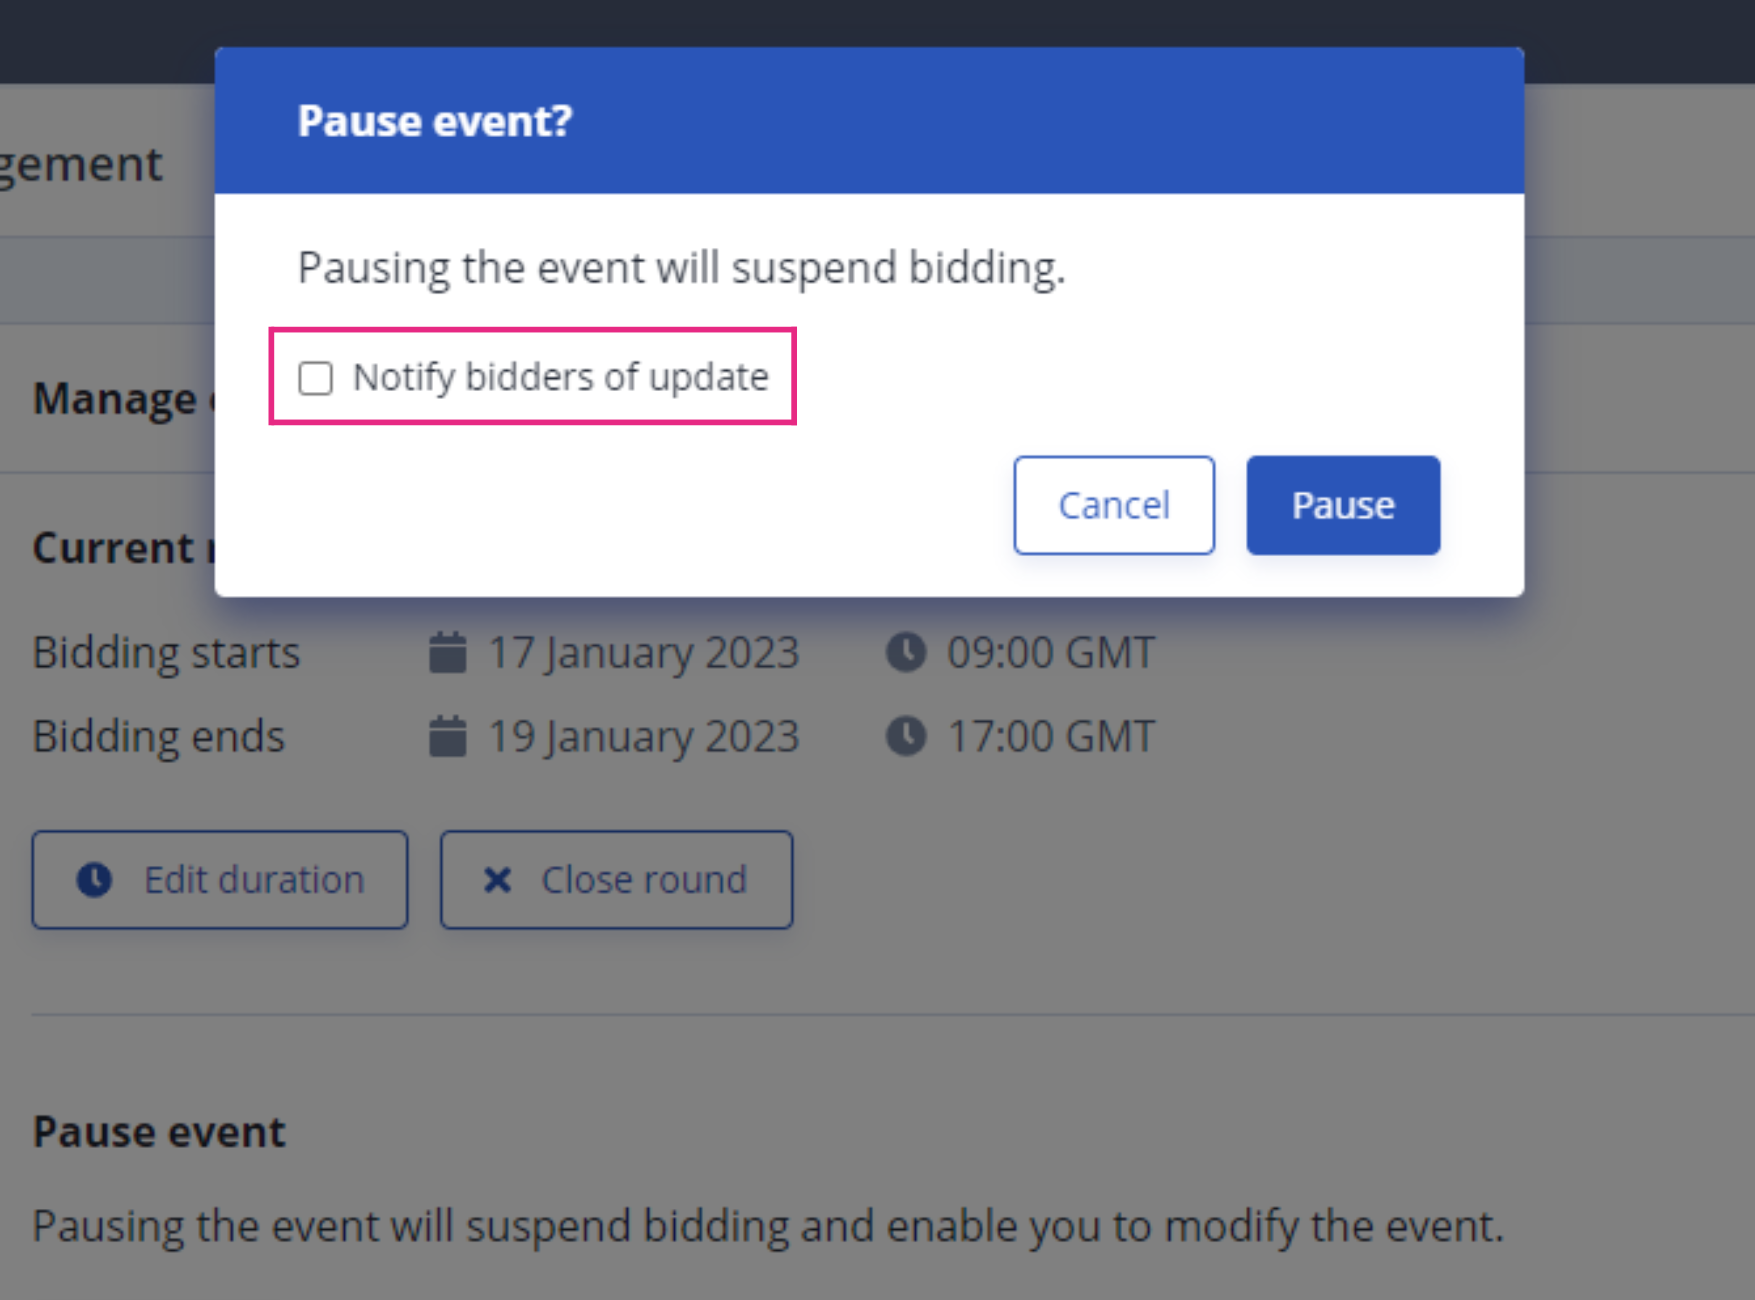
Task: Select the Close round button
Action: point(616,880)
